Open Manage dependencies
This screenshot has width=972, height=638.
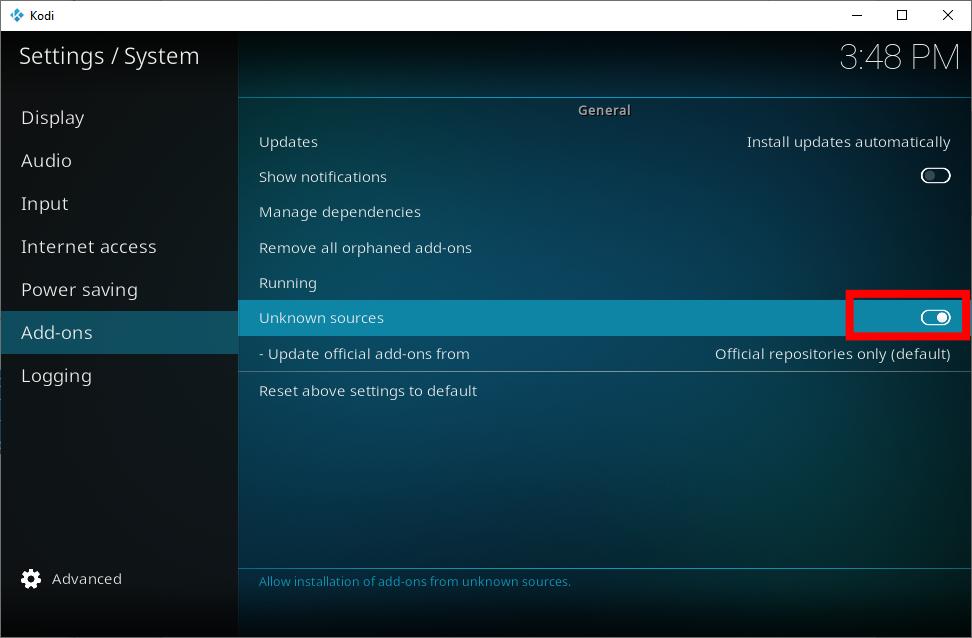tap(604, 212)
